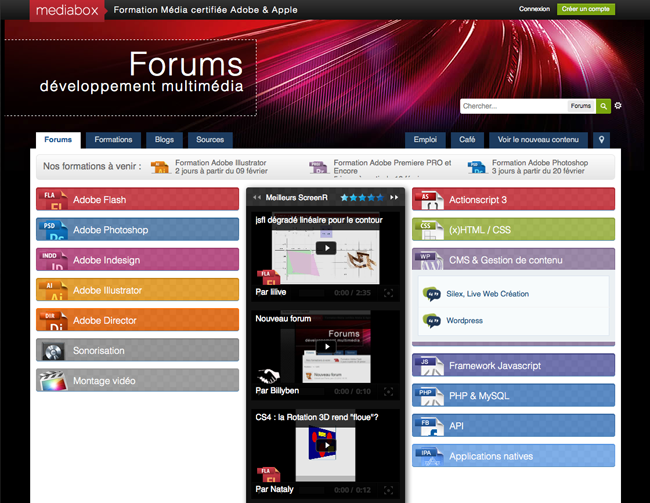
Task: Click the Créer un compte button
Action: coord(585,9)
